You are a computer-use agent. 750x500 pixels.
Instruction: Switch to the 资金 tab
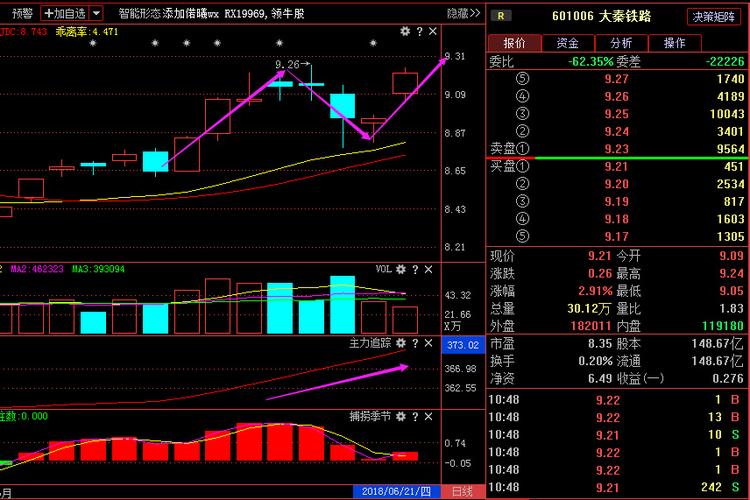tap(568, 43)
